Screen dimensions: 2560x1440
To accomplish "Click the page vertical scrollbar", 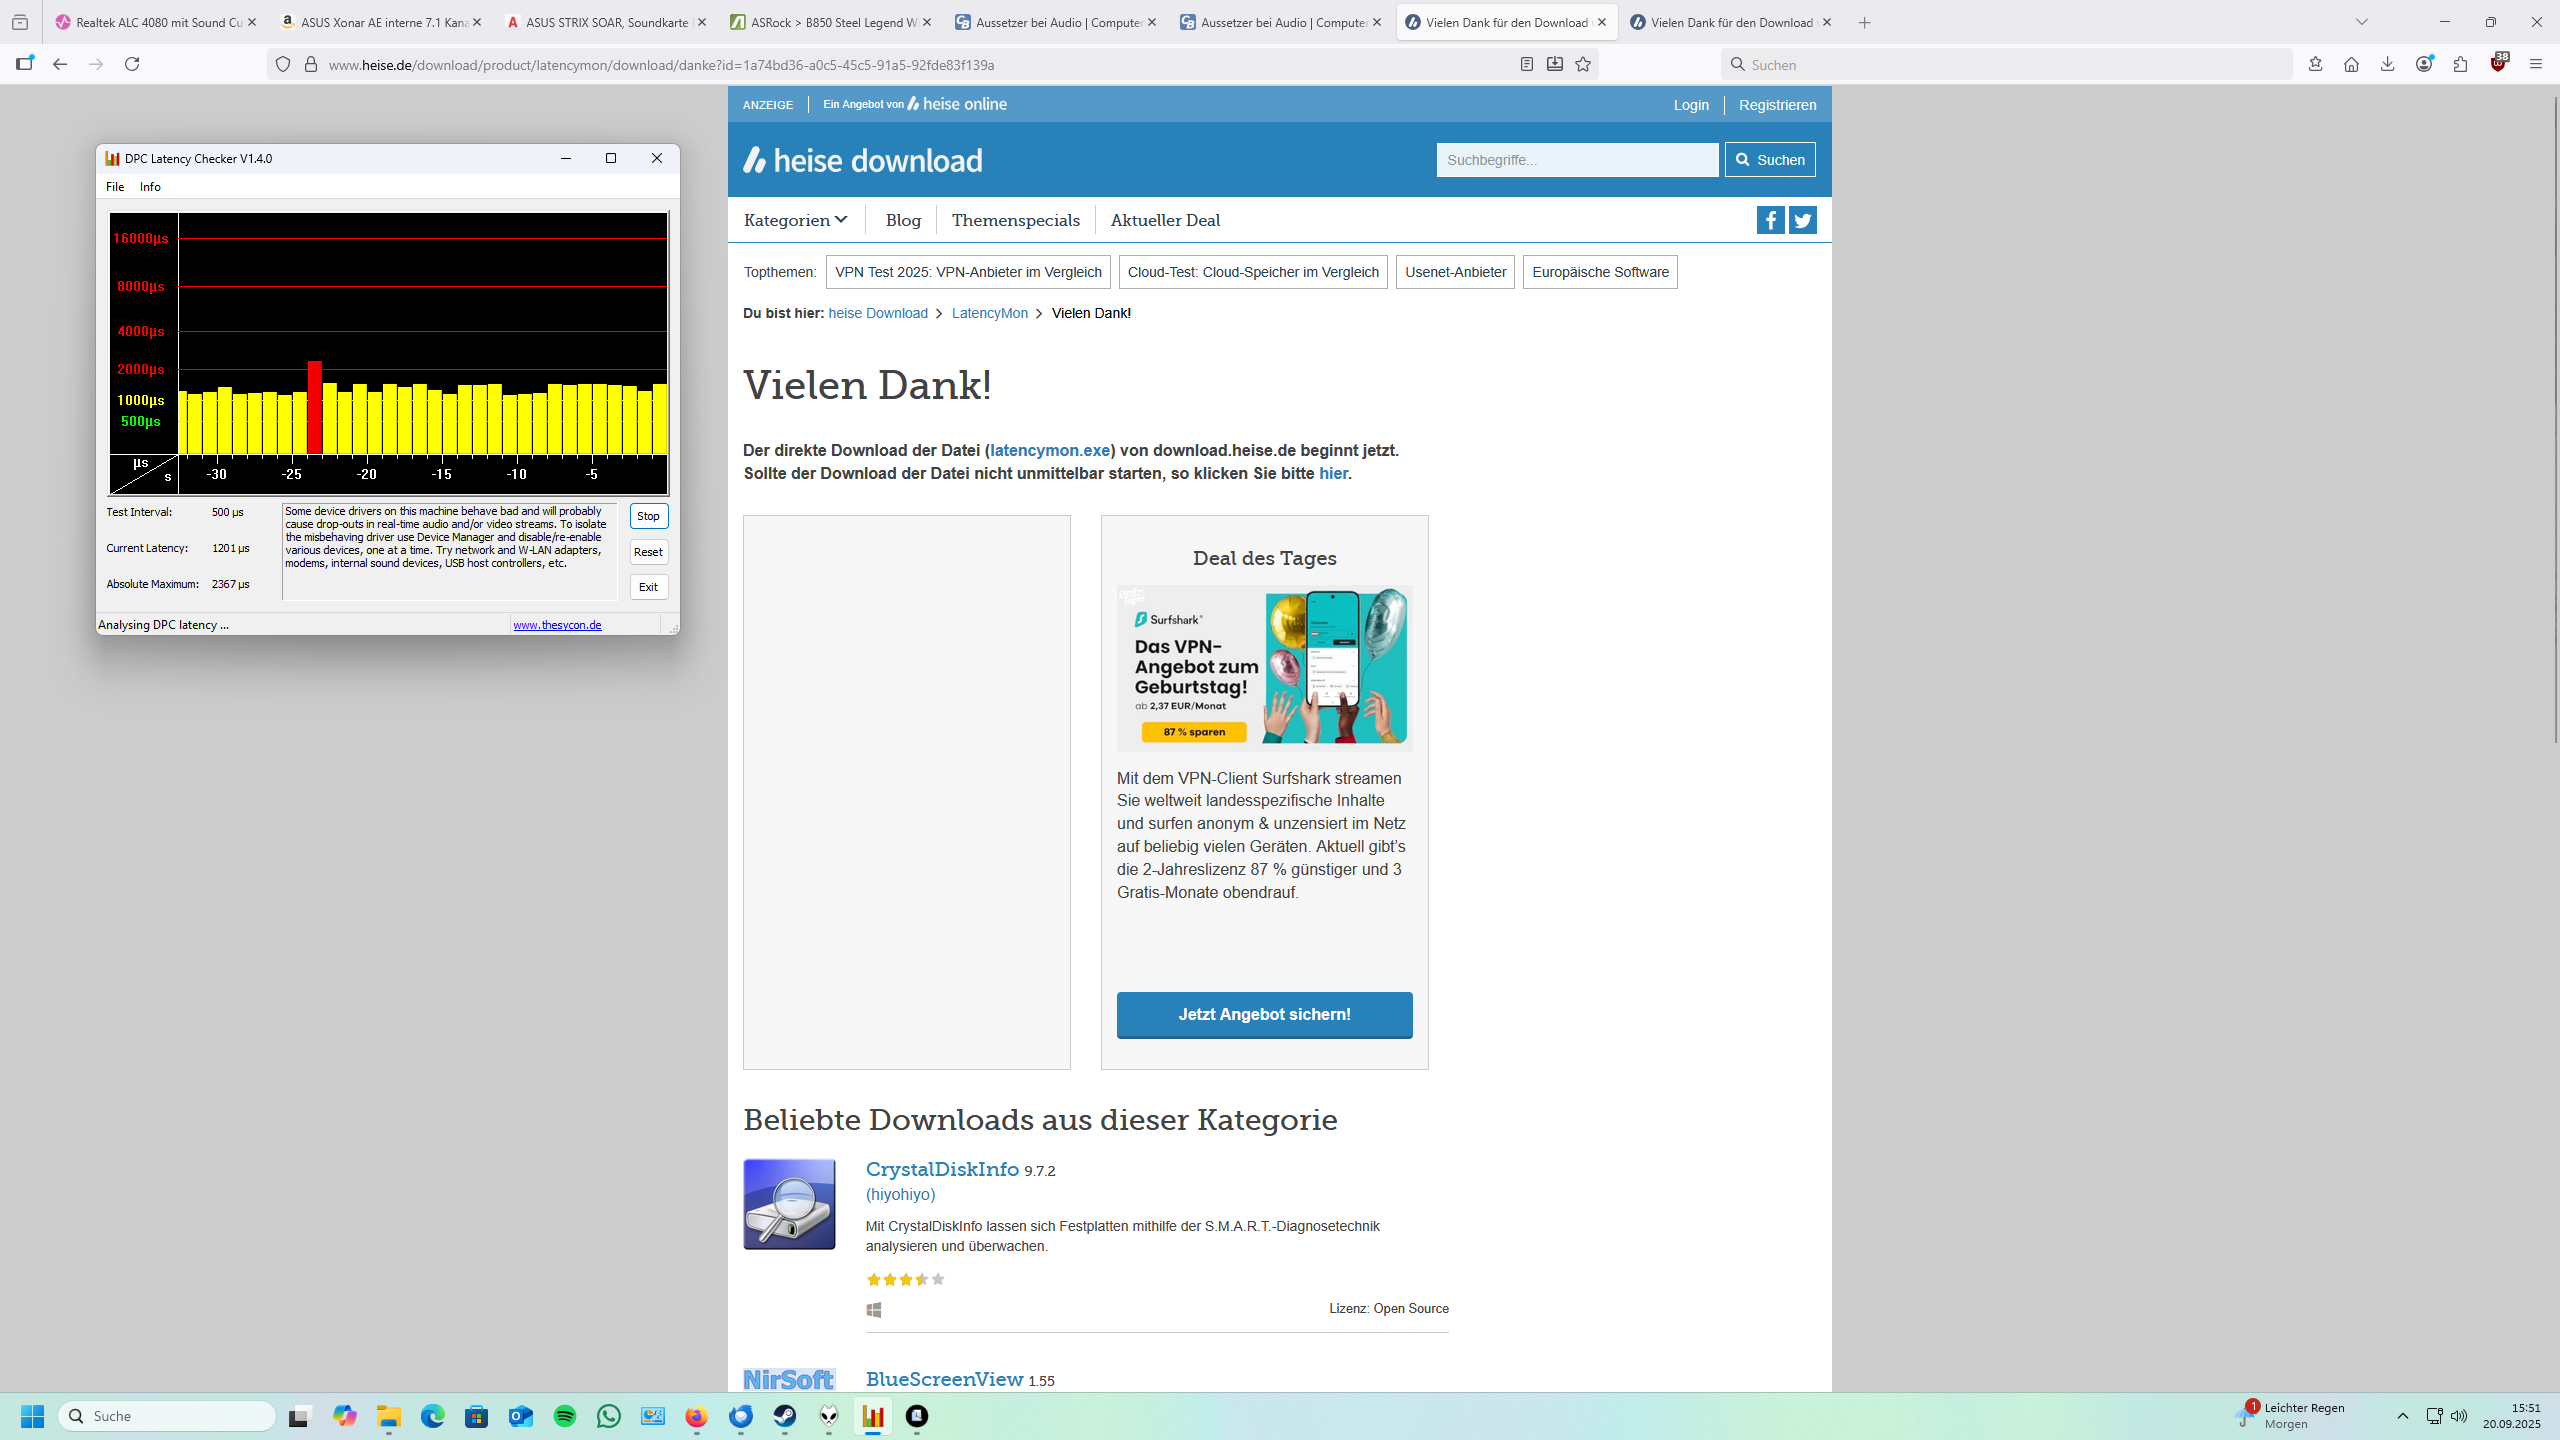I will coord(2555,420).
